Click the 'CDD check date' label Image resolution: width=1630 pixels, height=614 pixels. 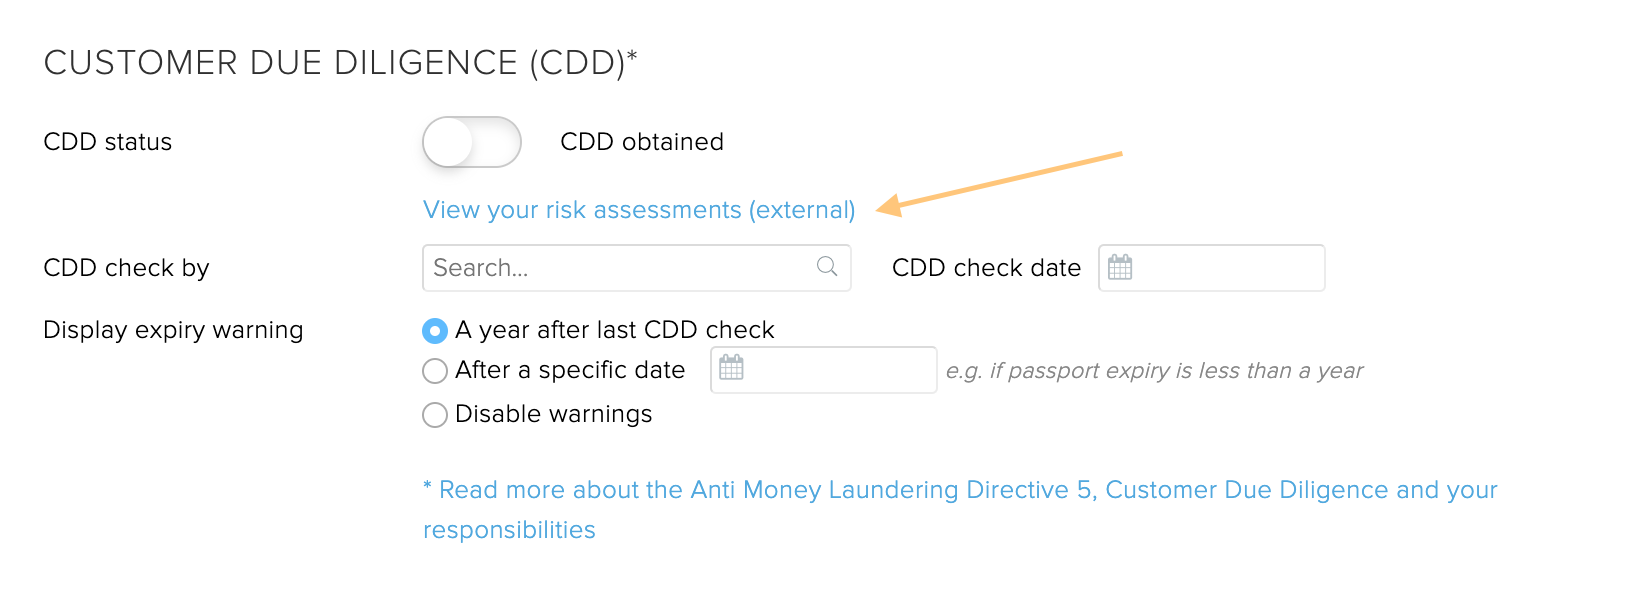(986, 268)
